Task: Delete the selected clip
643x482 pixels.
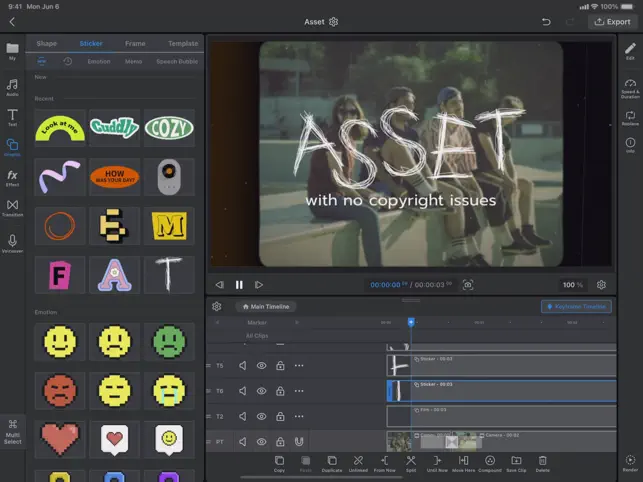Action: 543,464
